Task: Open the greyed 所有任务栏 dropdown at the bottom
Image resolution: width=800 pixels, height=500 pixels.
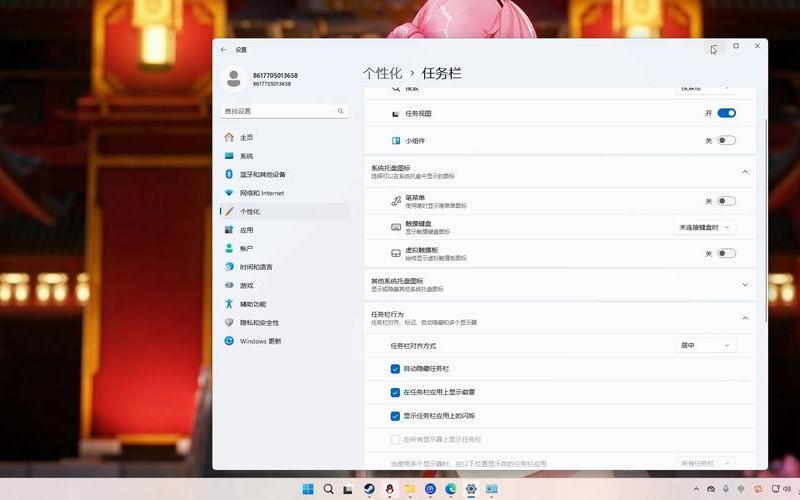Action: coord(706,463)
